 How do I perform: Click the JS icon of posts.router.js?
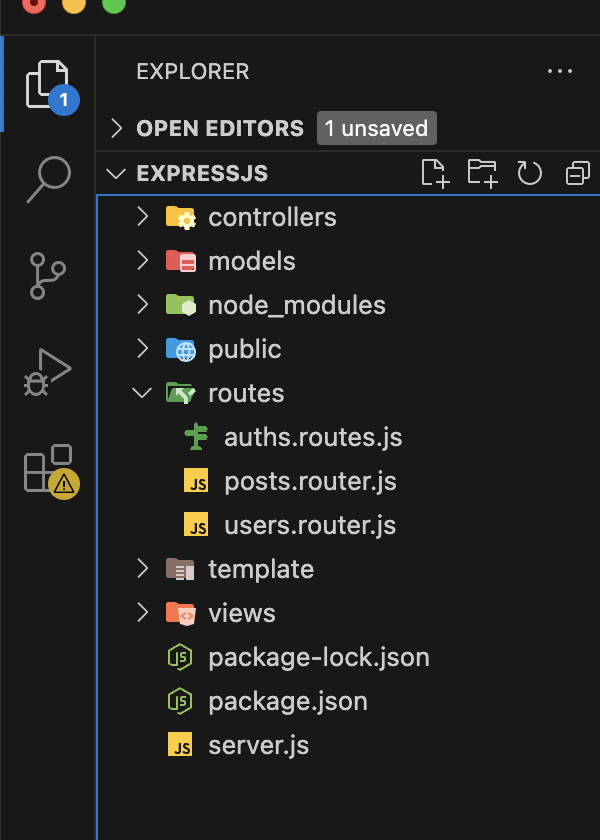[196, 481]
